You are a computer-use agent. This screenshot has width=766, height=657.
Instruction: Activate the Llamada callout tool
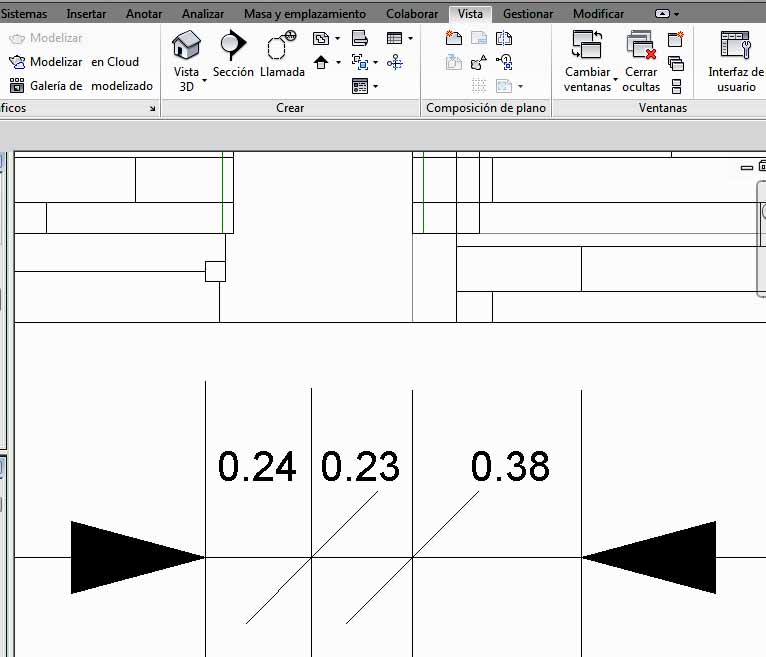pyautogui.click(x=282, y=55)
